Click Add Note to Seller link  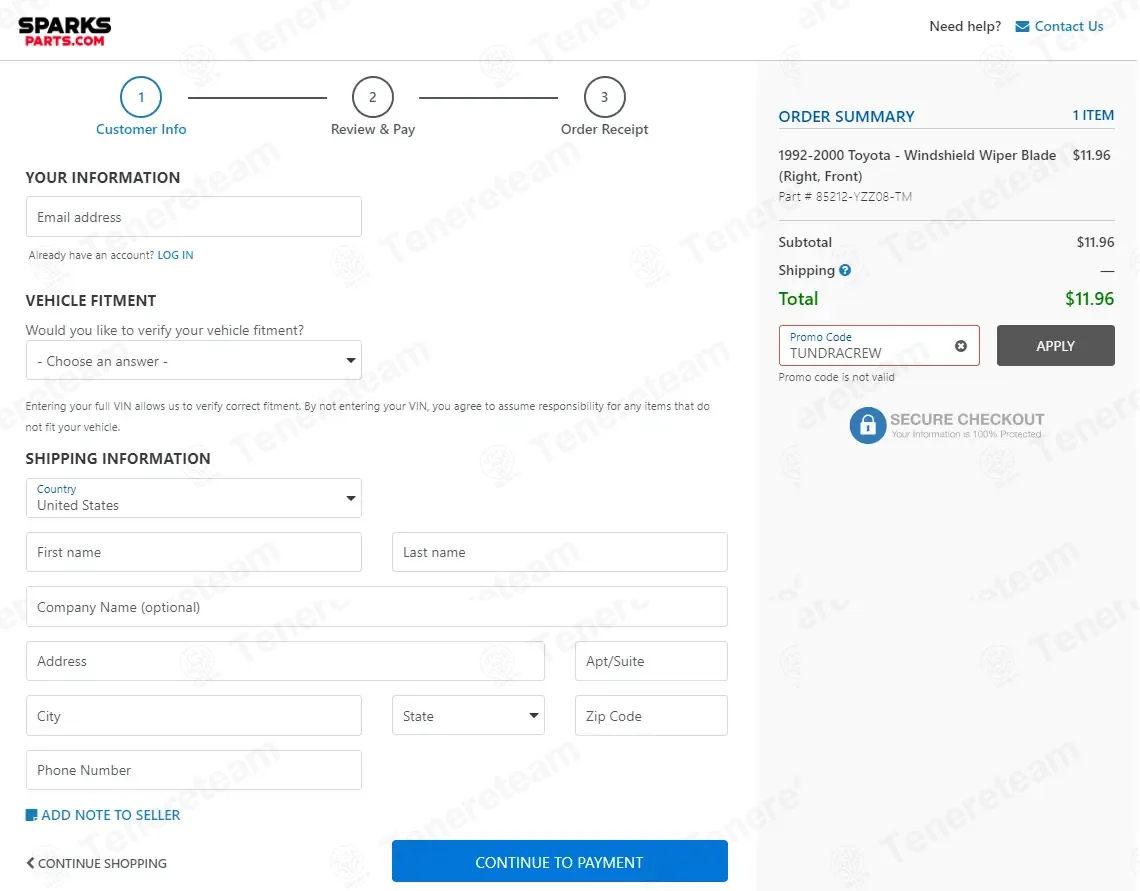(111, 815)
